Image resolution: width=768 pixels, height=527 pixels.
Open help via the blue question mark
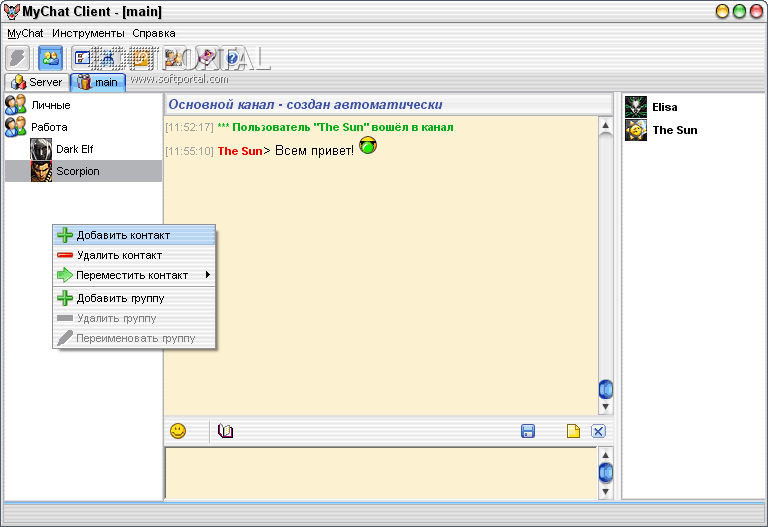232,58
